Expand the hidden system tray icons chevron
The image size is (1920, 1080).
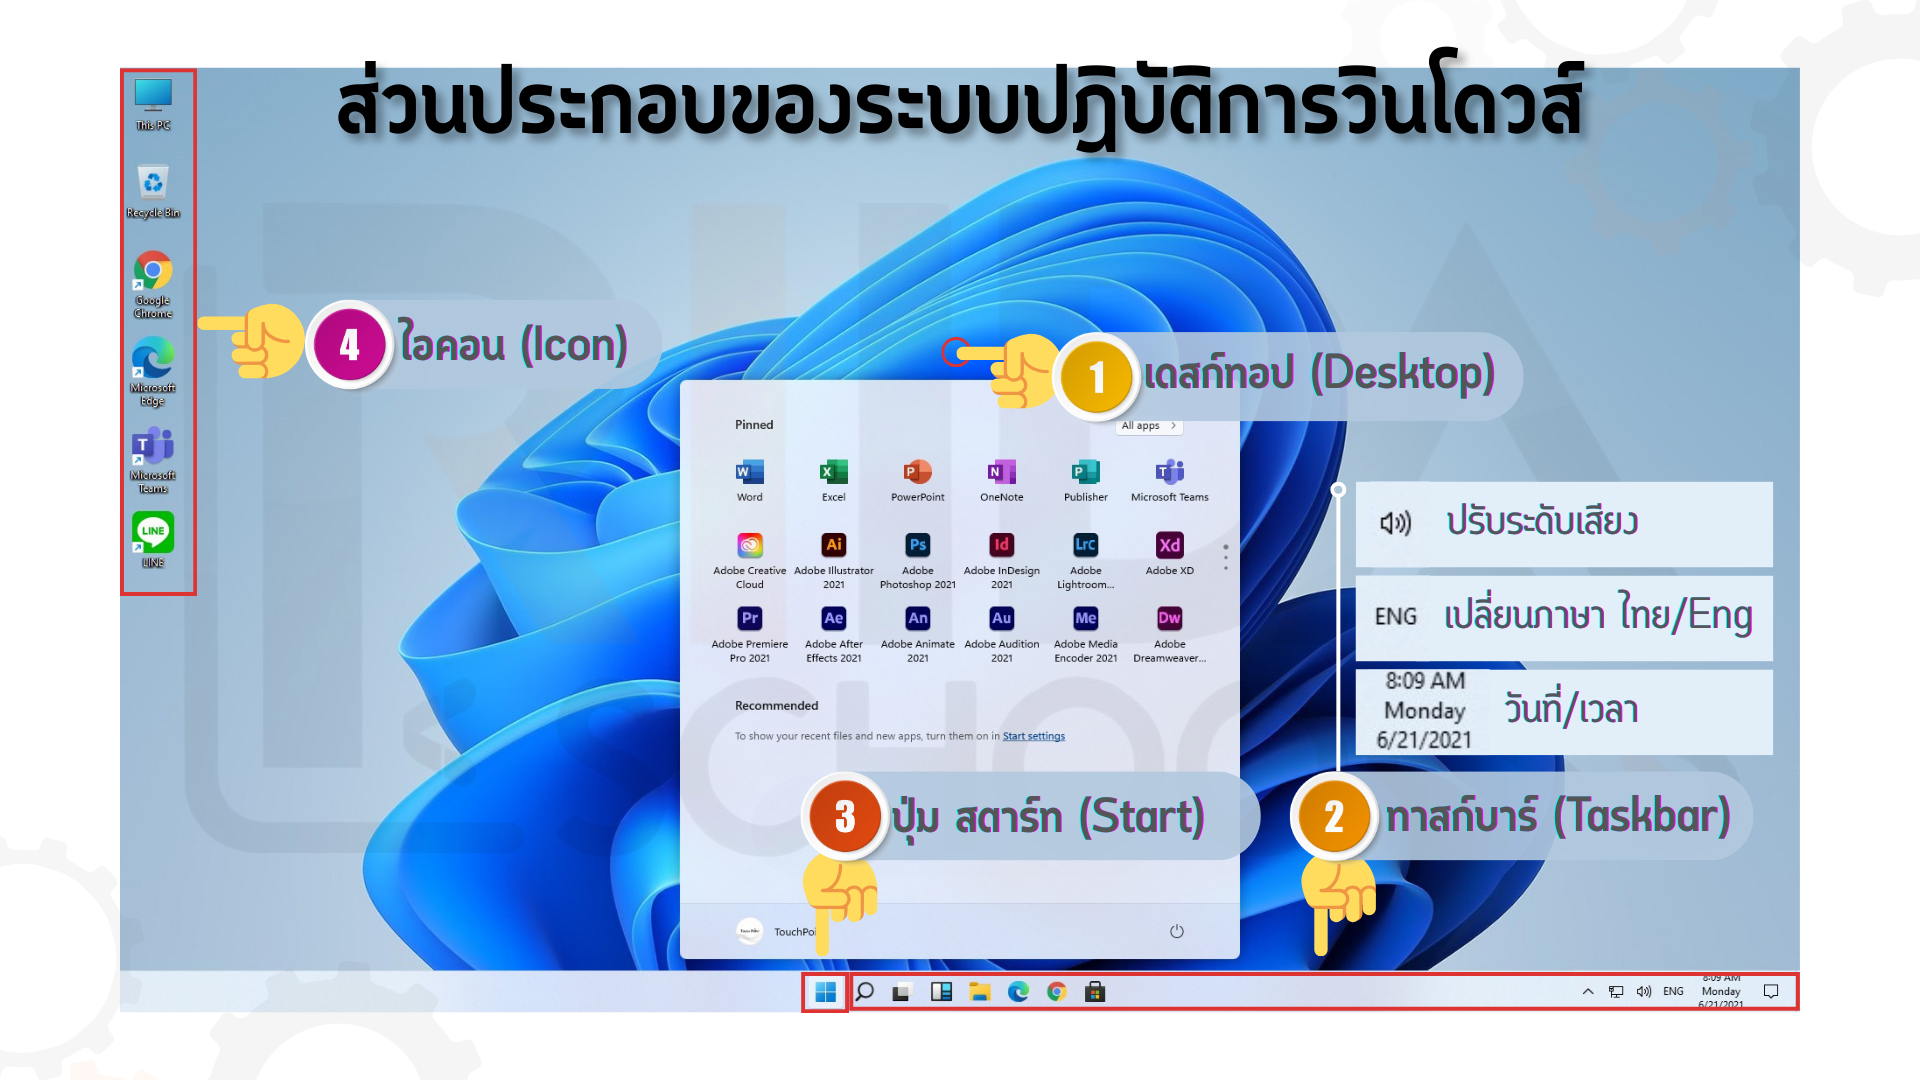point(1588,991)
